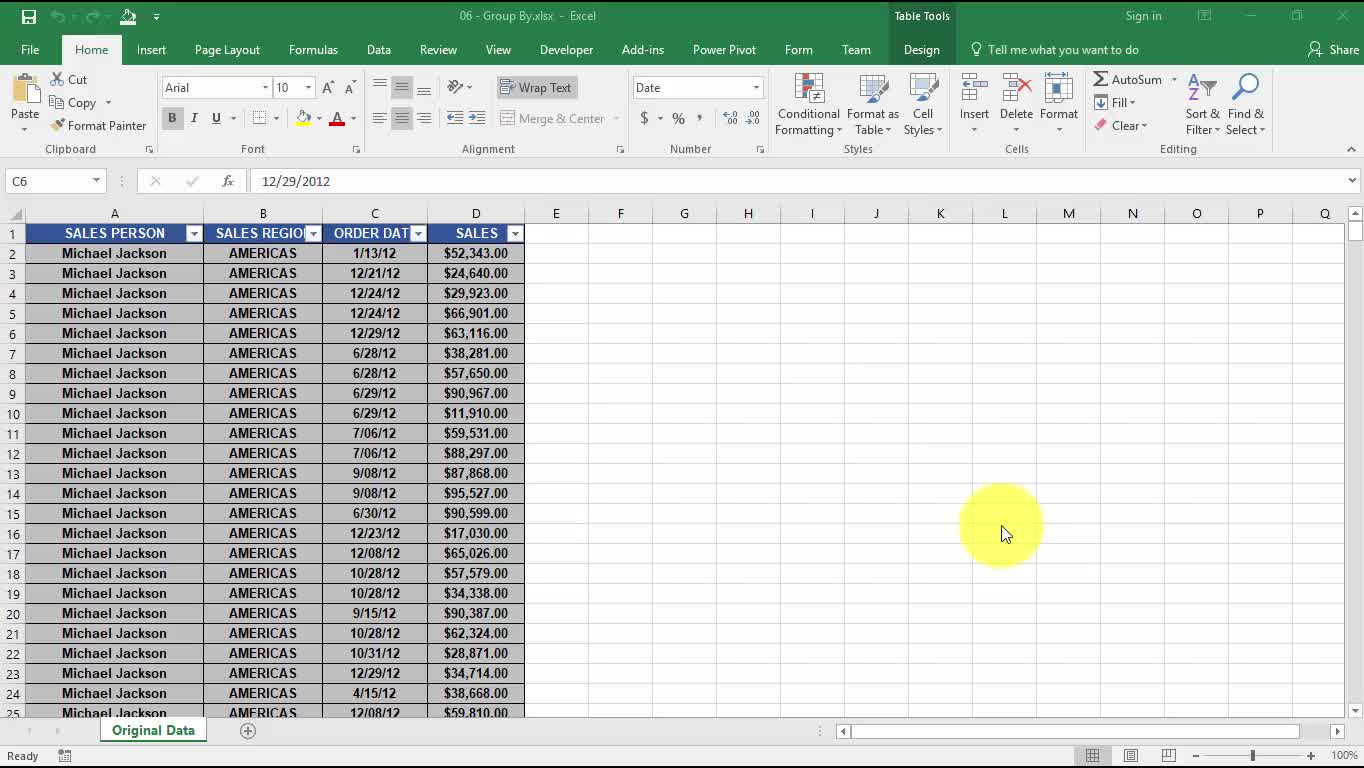This screenshot has width=1364, height=768.
Task: Open Conditional Formatting menu
Action: coord(808,105)
